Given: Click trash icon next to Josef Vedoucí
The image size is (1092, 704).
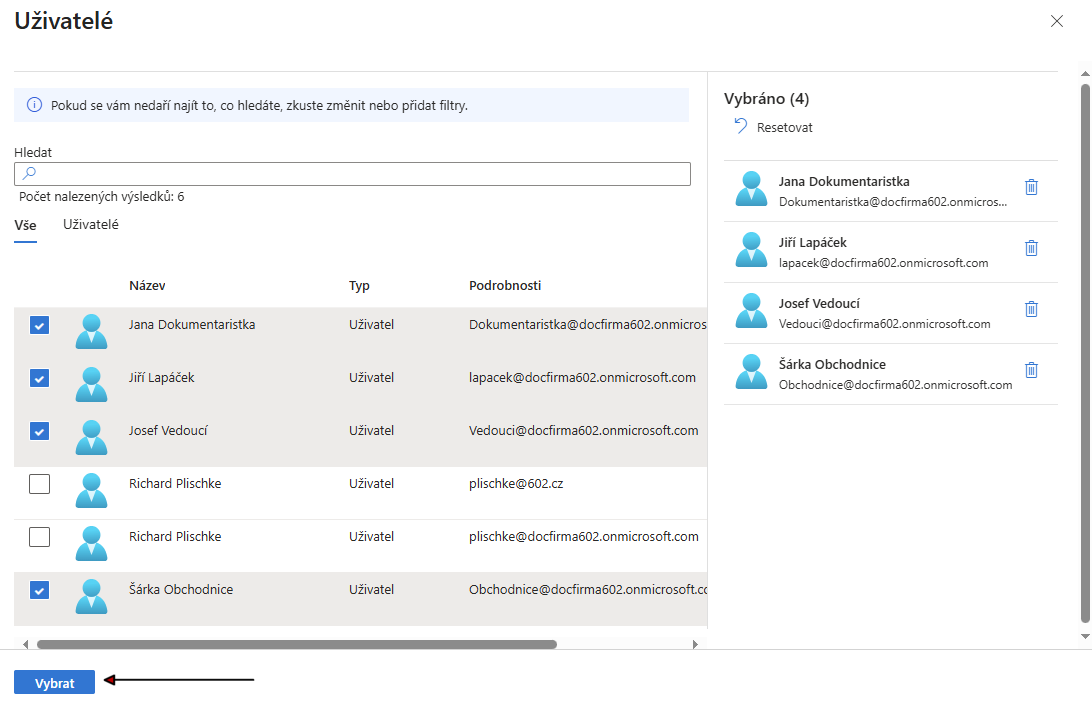Looking at the screenshot, I should point(1031,308).
